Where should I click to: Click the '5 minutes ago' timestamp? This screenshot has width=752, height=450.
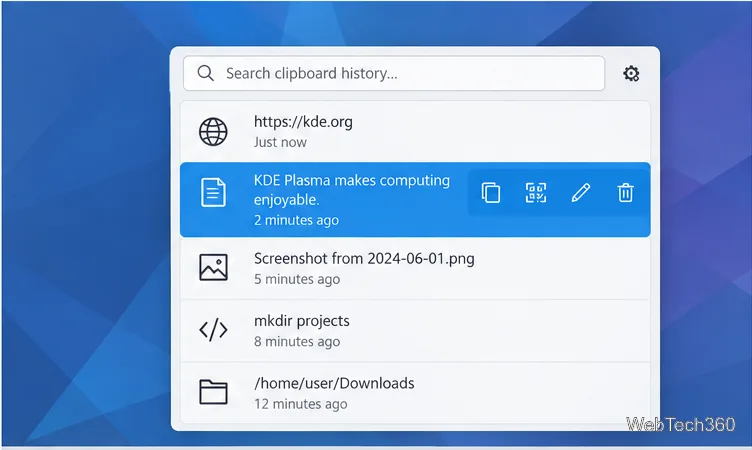tap(297, 279)
